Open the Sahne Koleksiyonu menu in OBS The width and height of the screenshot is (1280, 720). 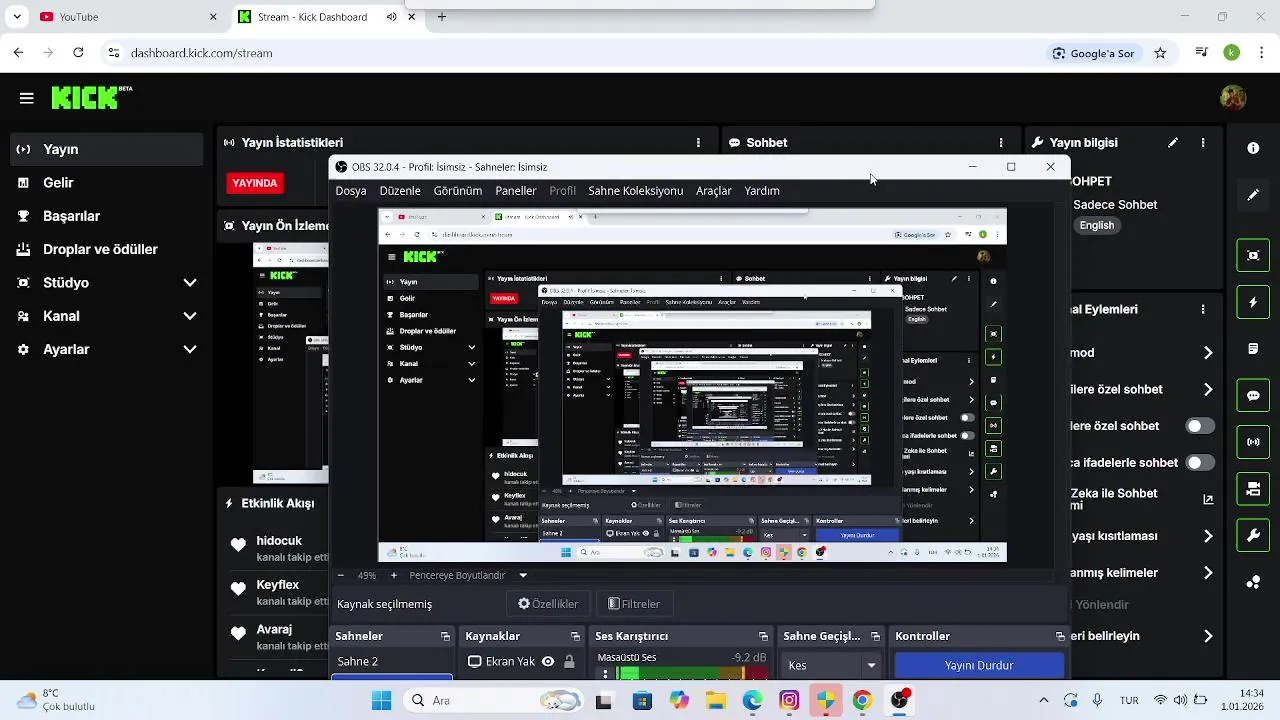click(636, 191)
